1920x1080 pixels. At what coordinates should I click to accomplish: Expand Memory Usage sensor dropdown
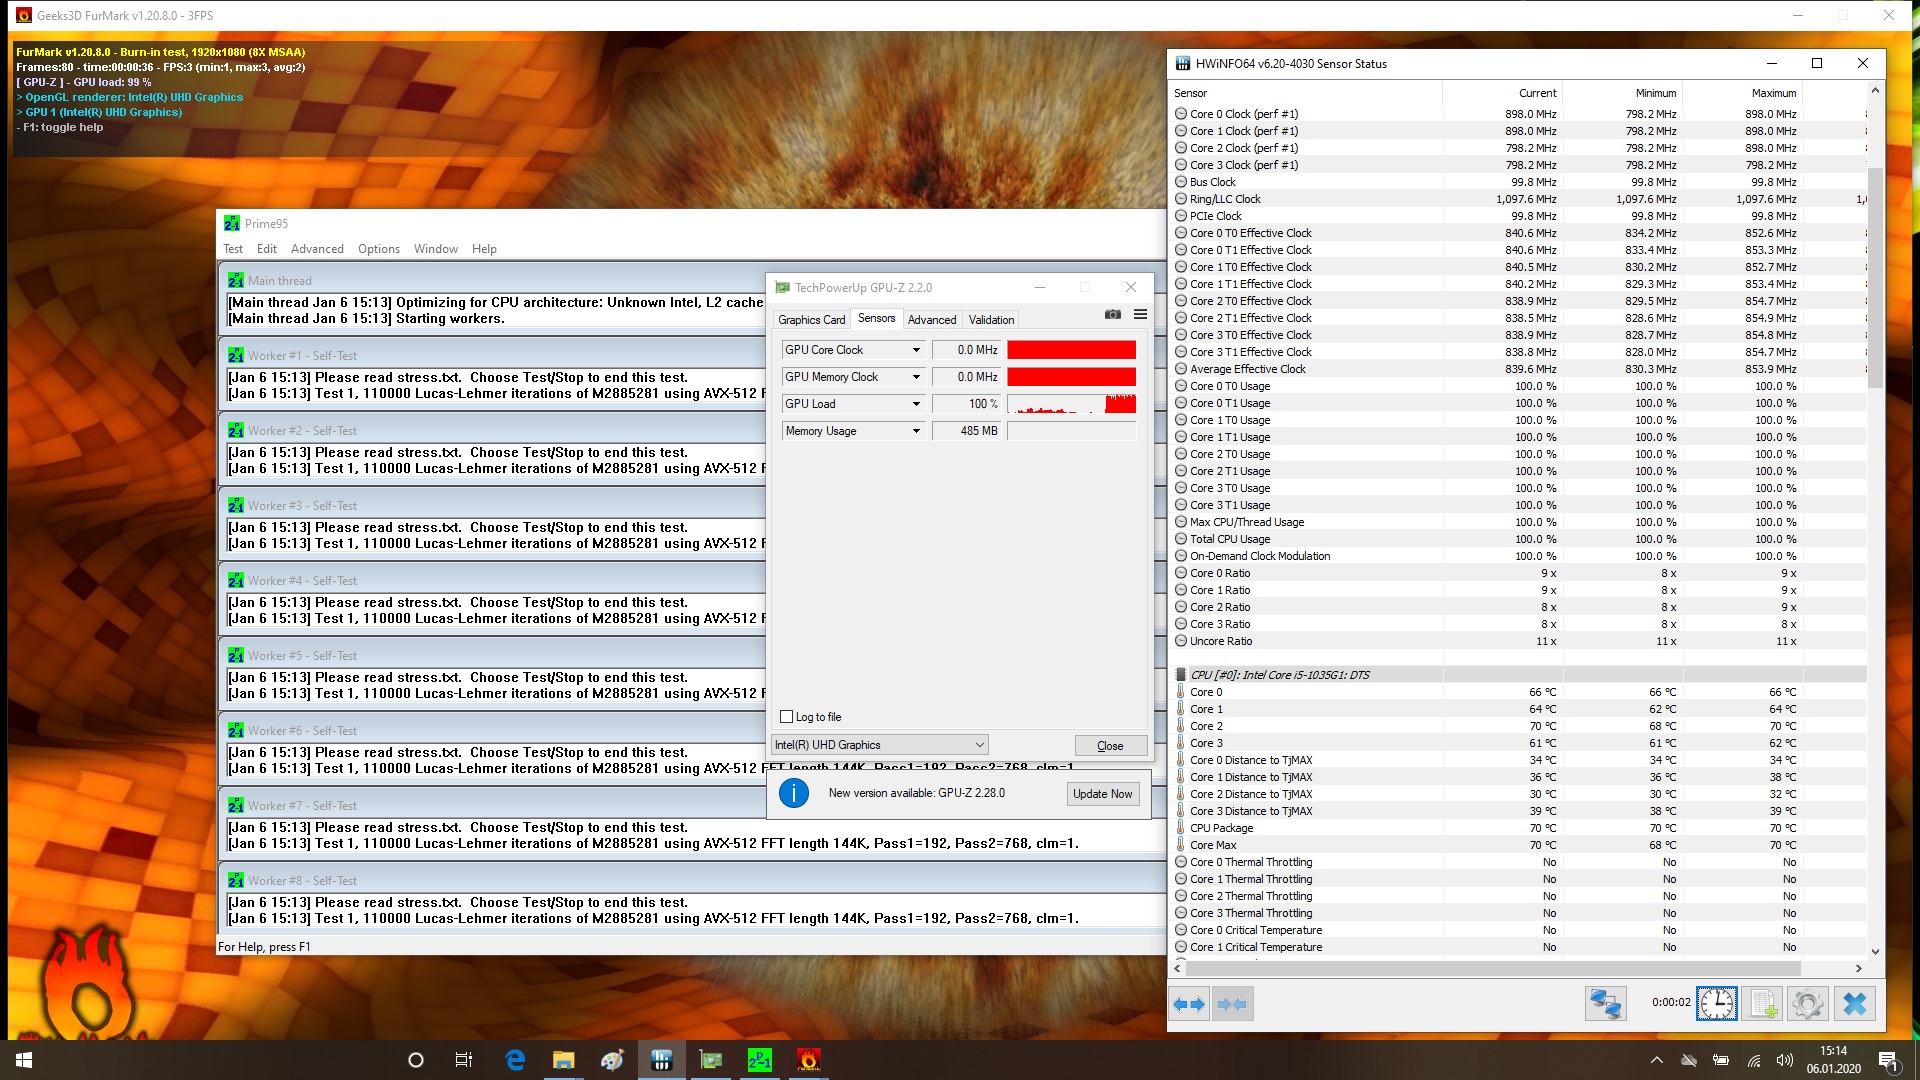915,431
